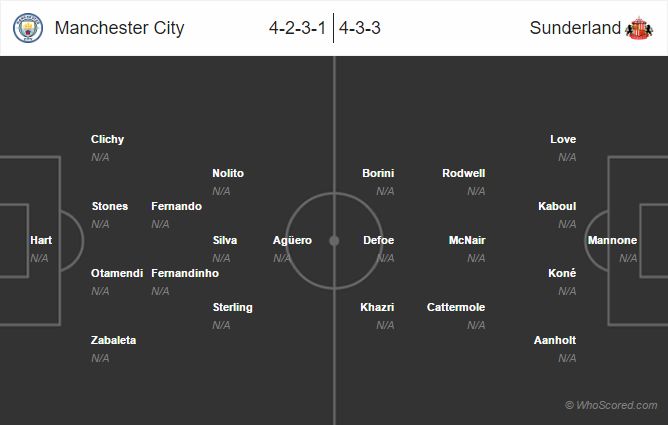The width and height of the screenshot is (668, 425).
Task: Click goalkeeper Mannone
Action: coord(612,240)
